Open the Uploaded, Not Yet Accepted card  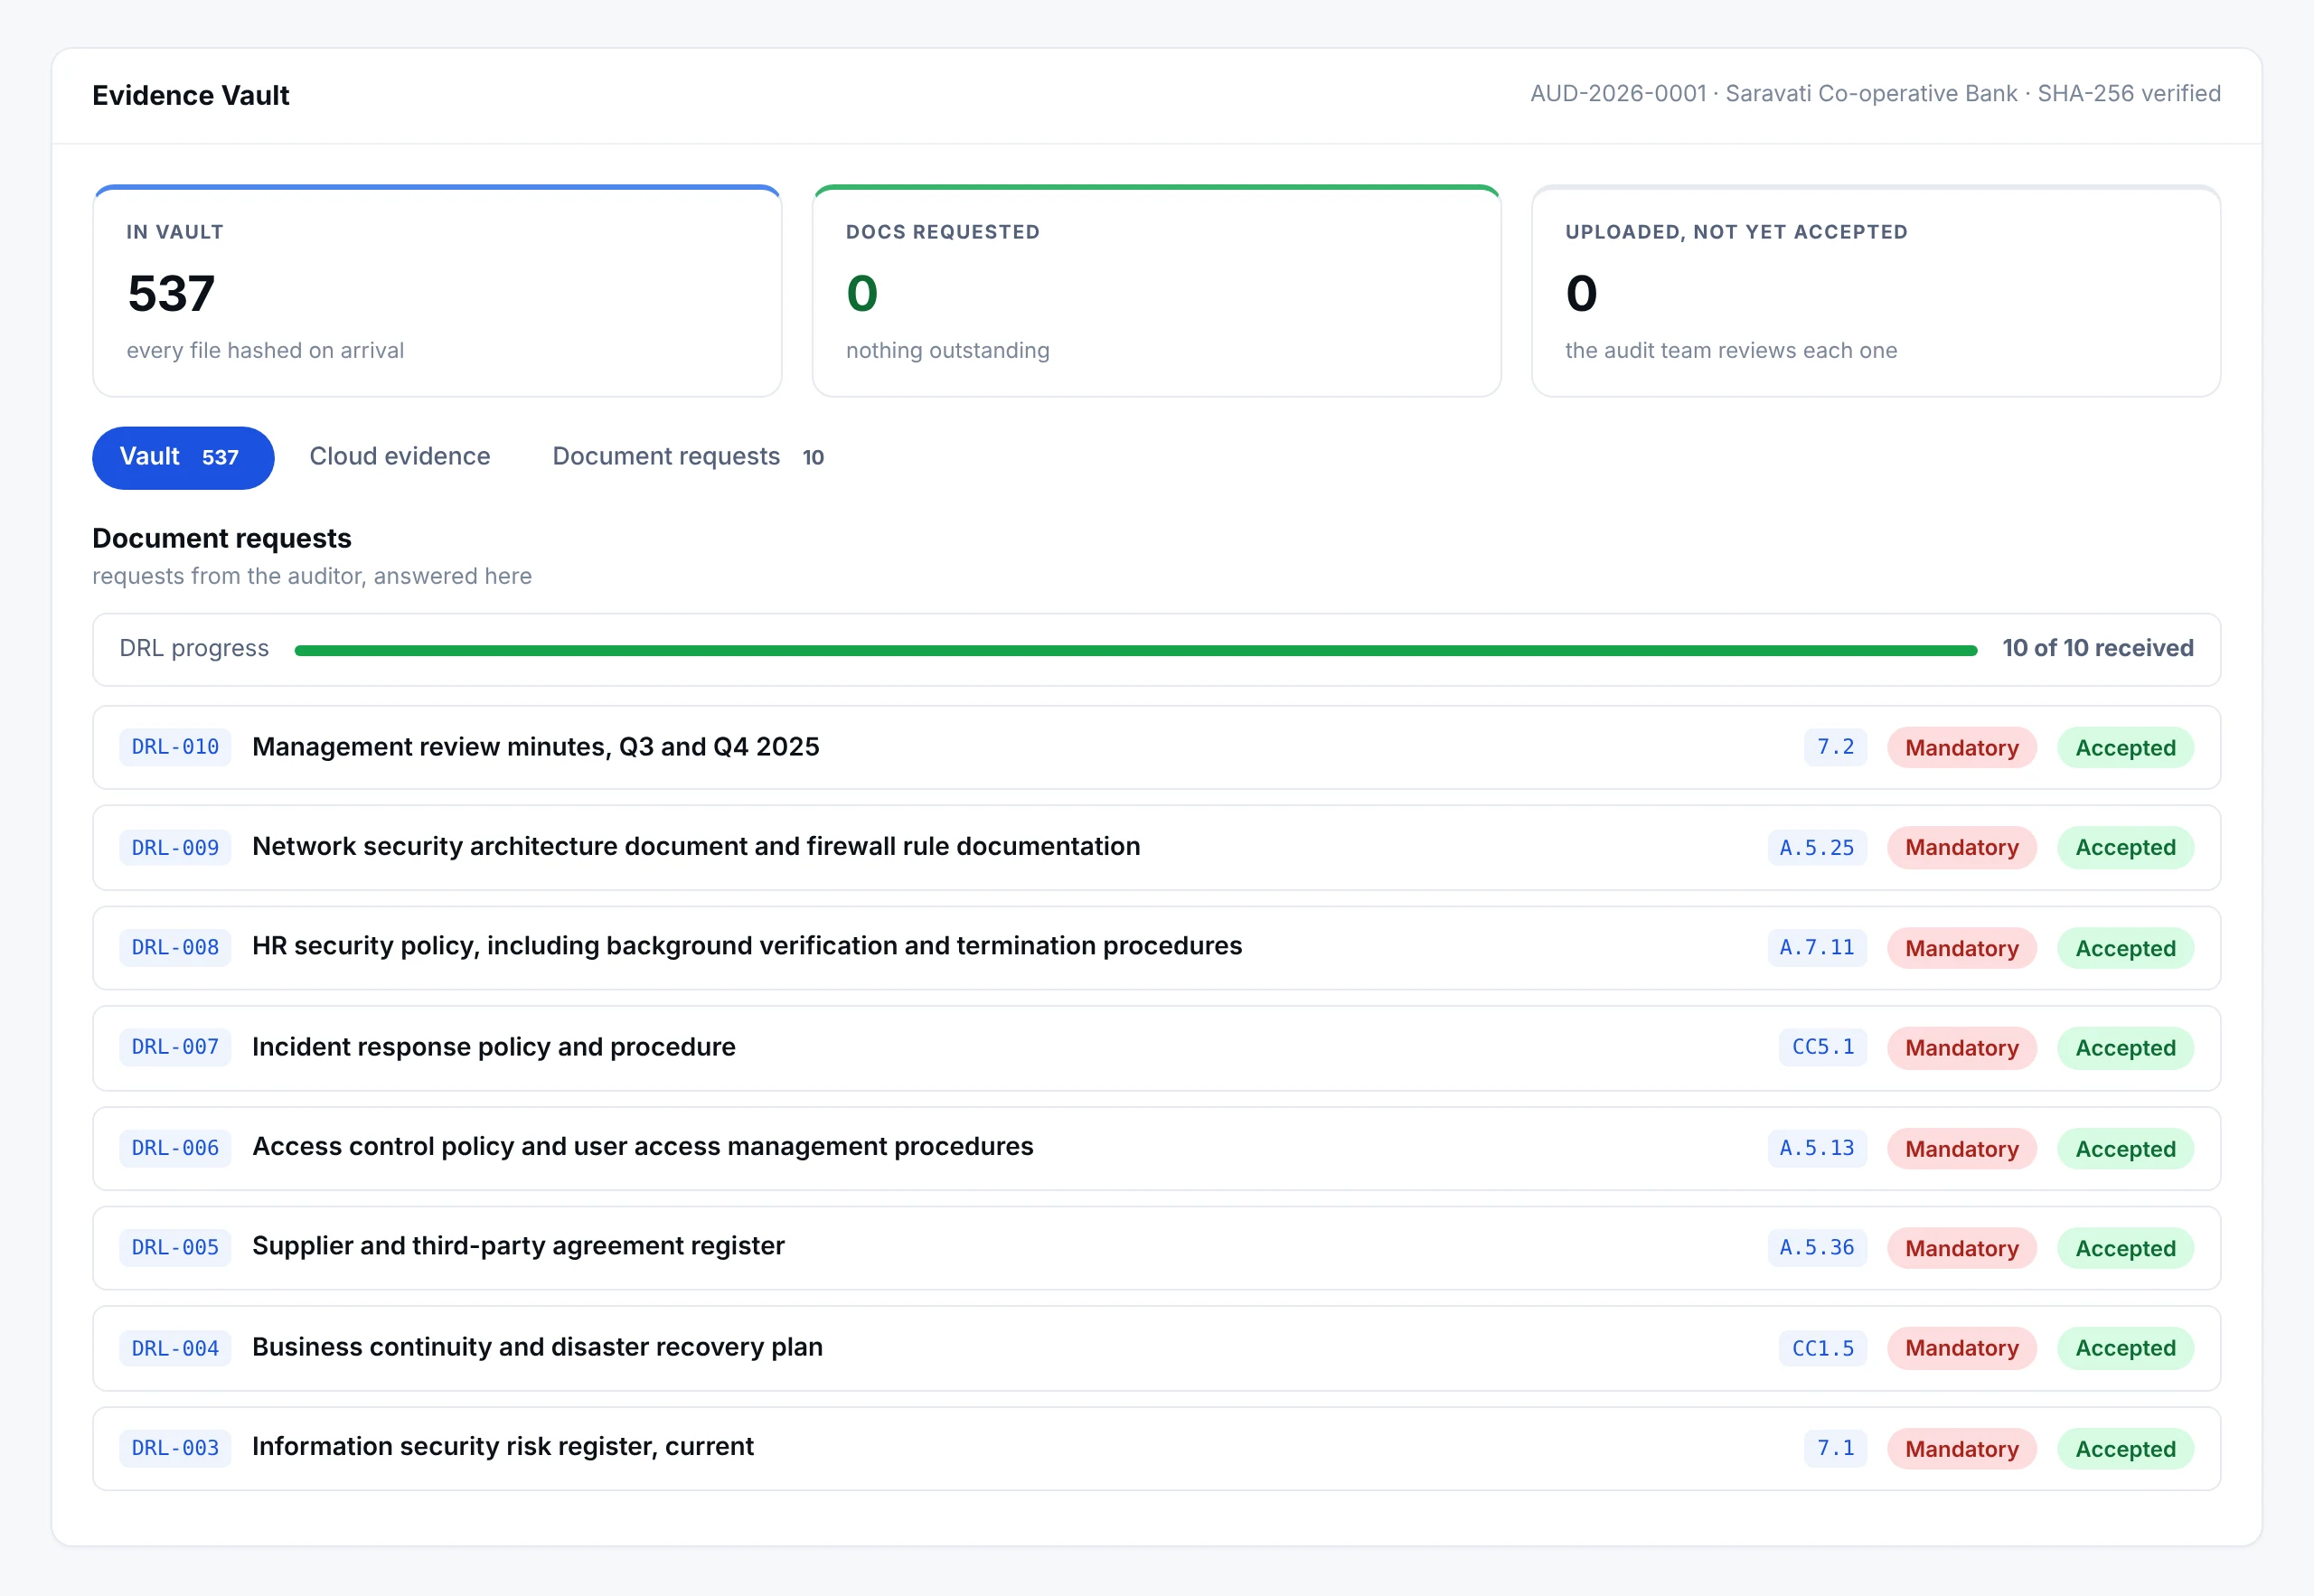tap(1875, 291)
